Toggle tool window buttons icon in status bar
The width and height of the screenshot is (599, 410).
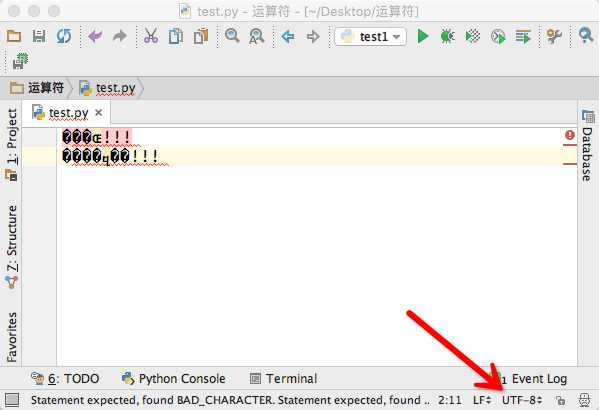12,400
